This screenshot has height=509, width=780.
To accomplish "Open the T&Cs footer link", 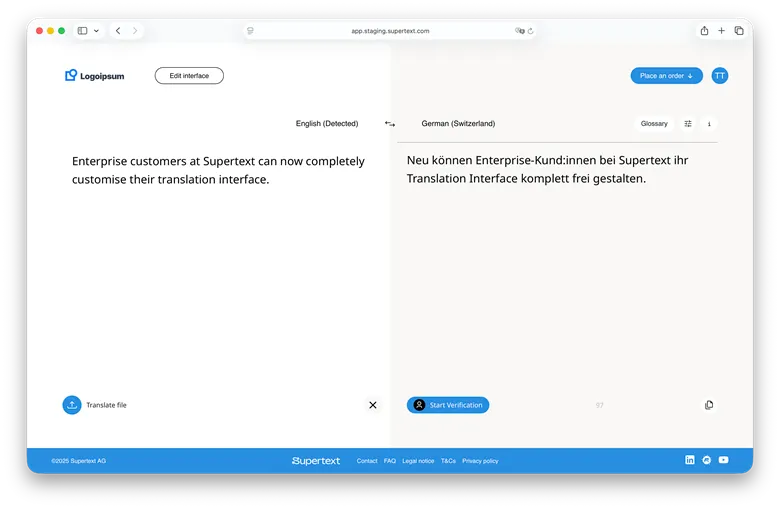I will click(x=448, y=461).
